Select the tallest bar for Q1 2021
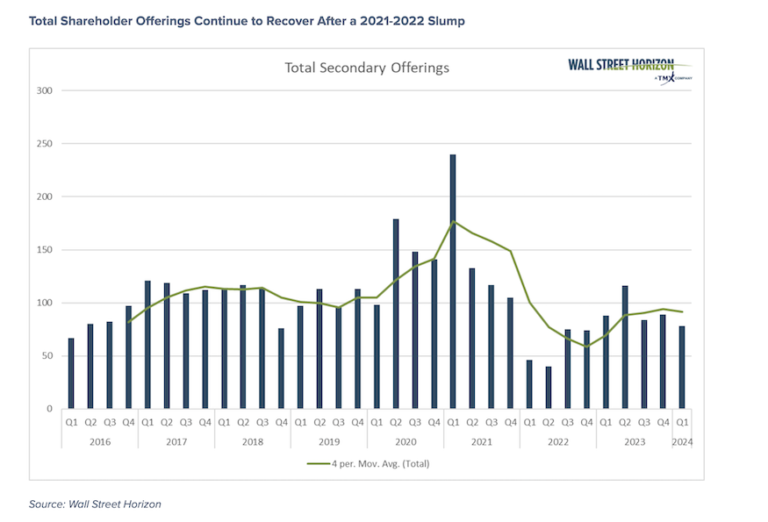This screenshot has width=768, height=522. (x=453, y=282)
